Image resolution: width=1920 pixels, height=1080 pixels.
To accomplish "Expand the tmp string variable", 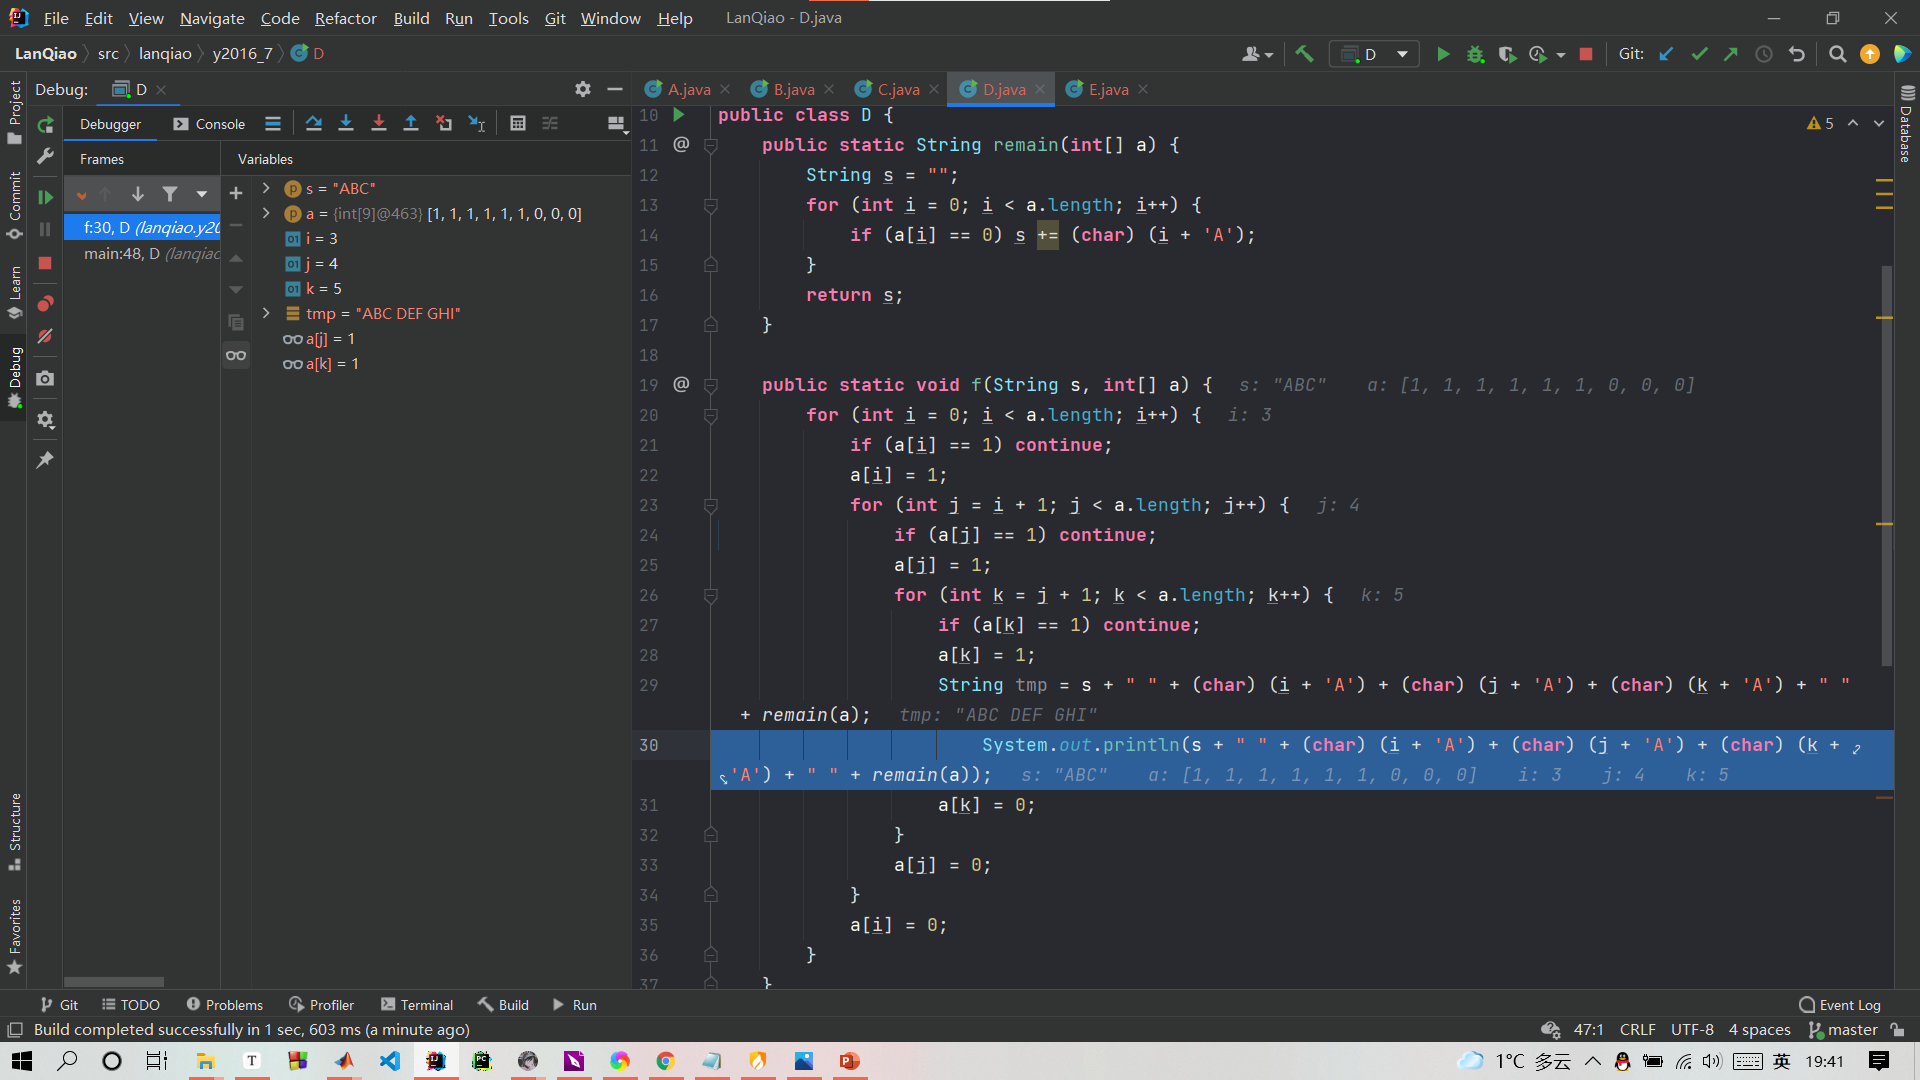I will [x=266, y=313].
